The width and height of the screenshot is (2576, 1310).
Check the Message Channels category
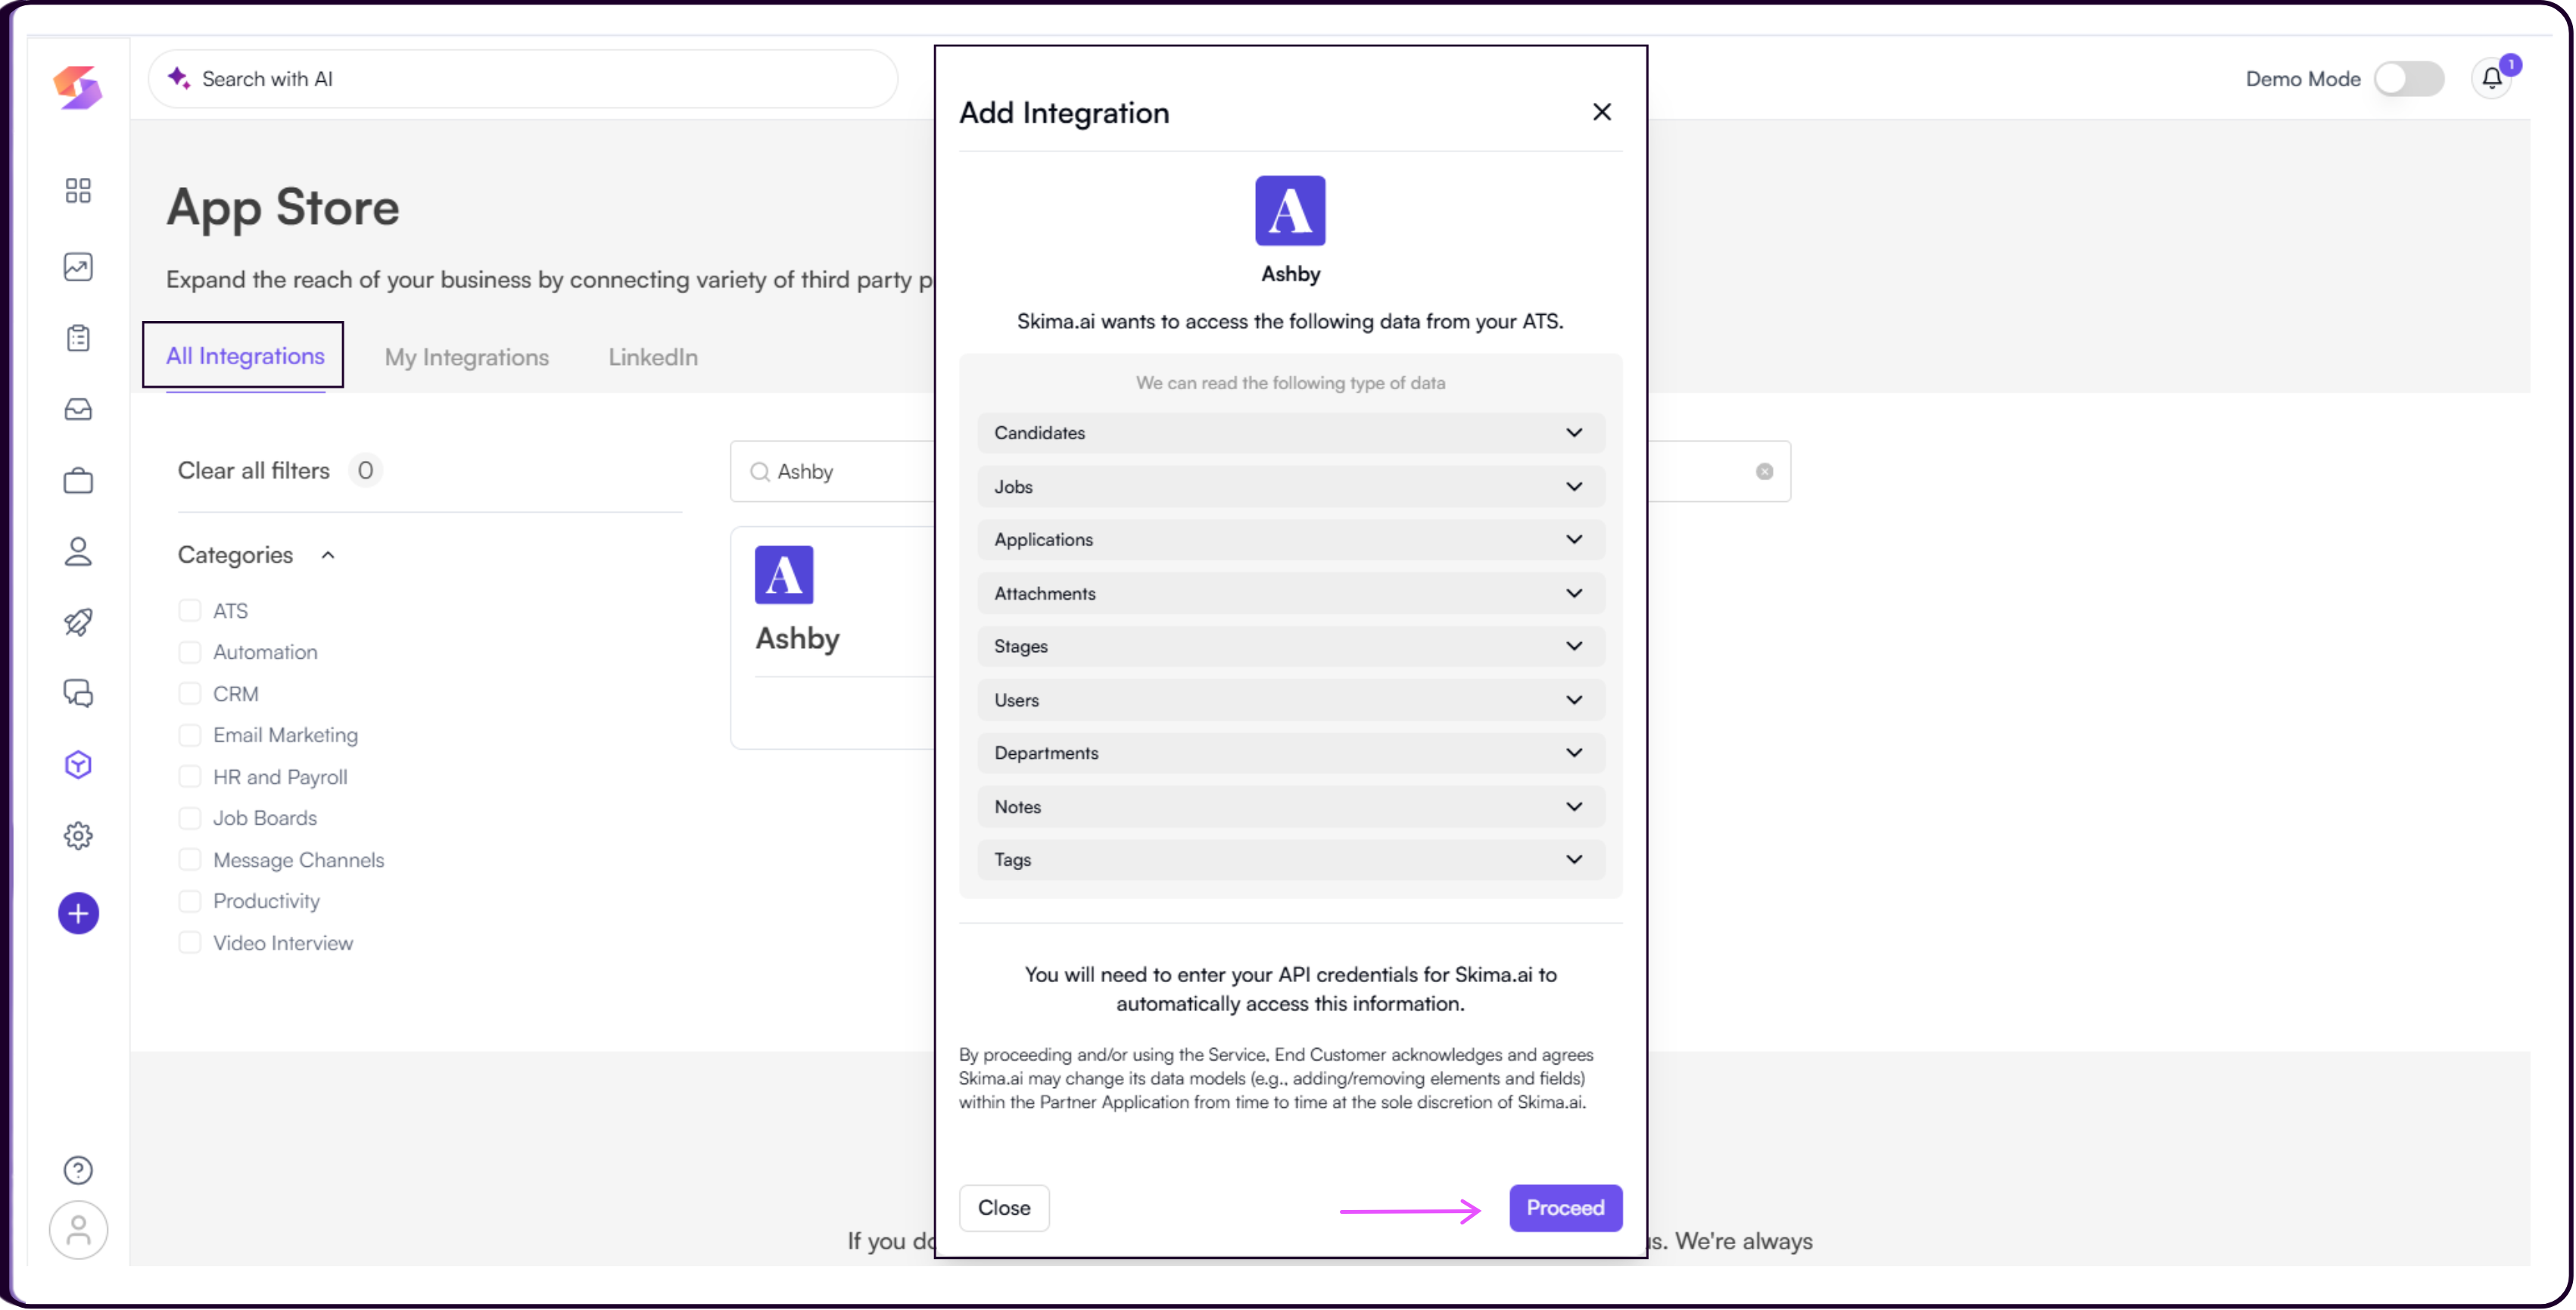(x=189, y=860)
